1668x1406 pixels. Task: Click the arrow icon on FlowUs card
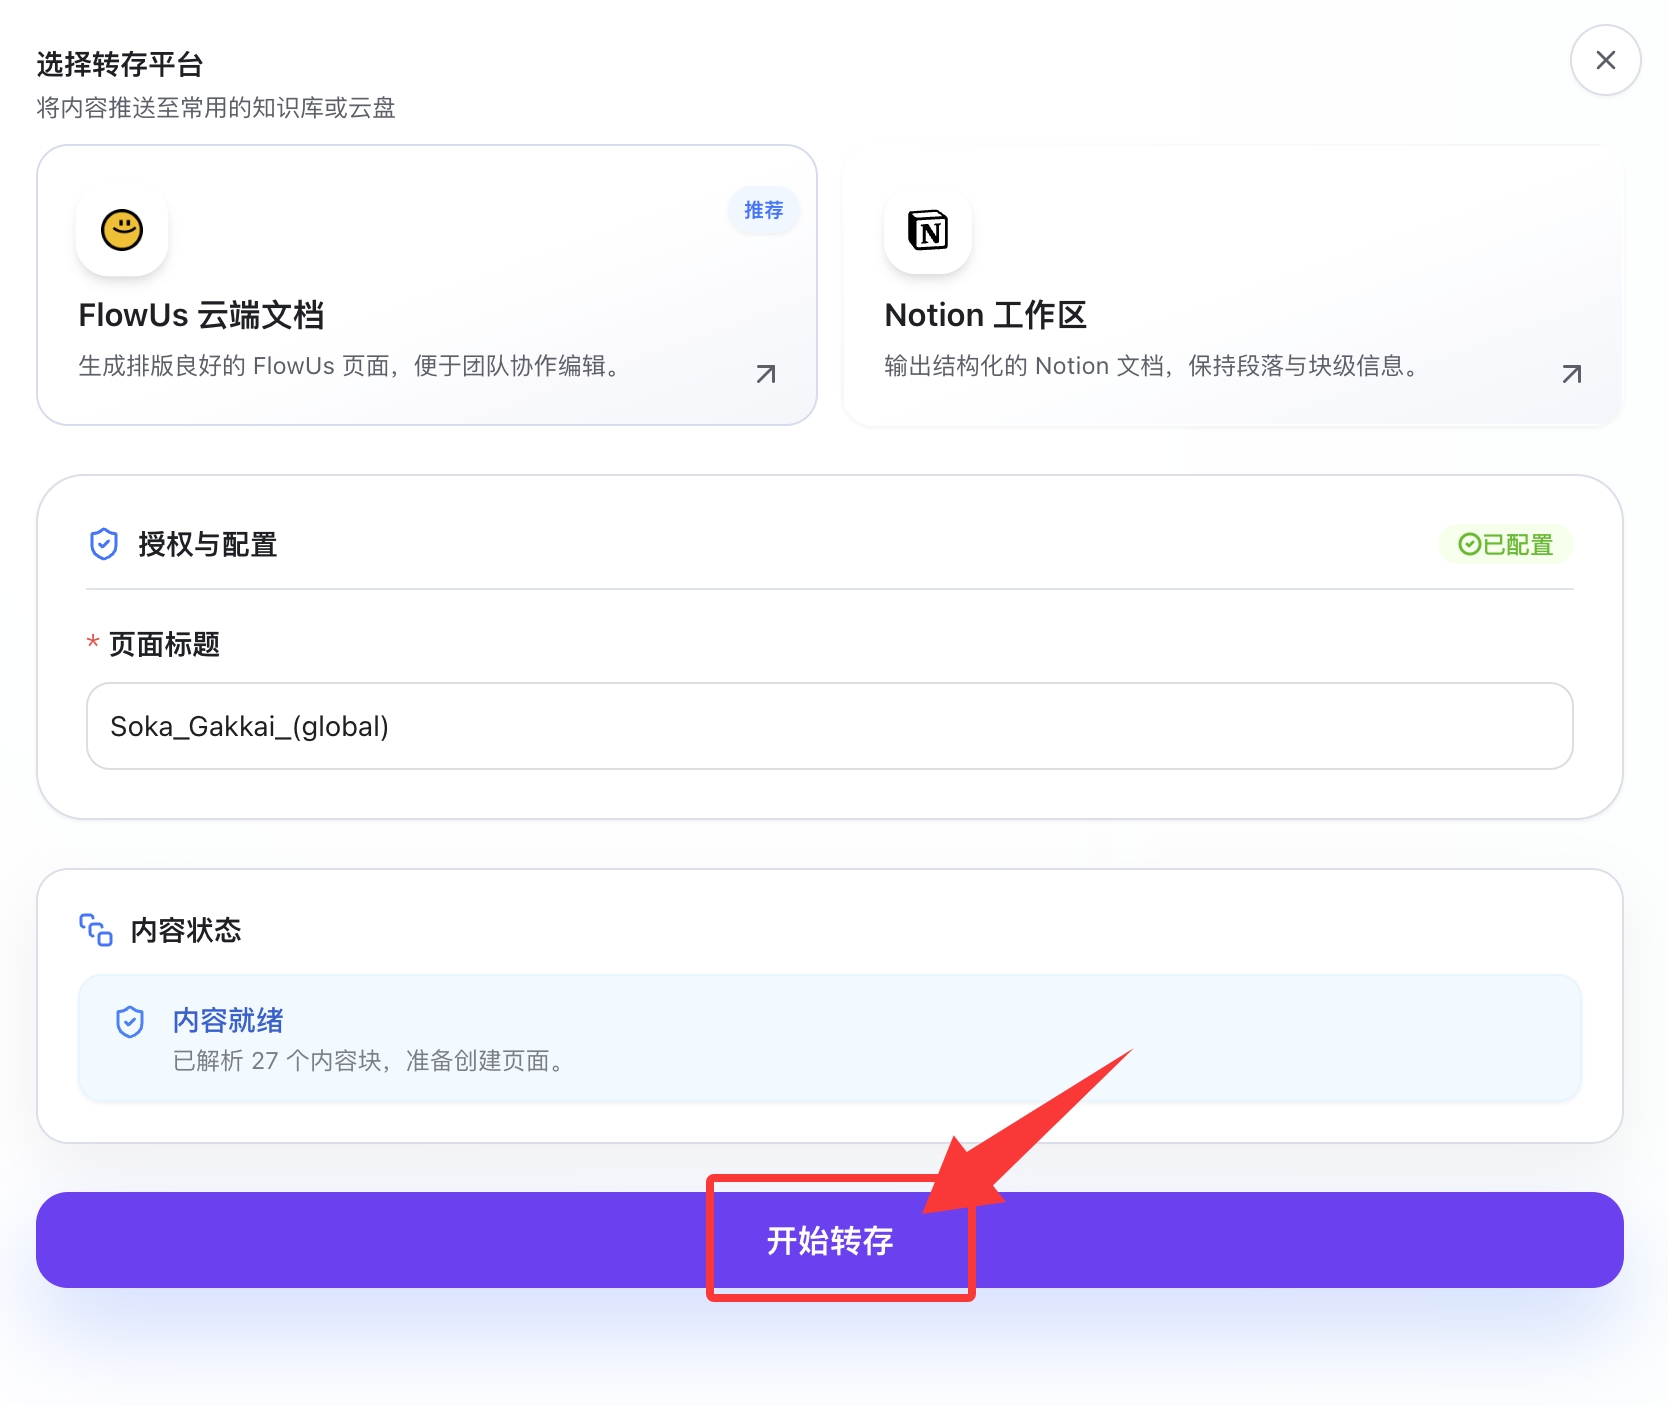click(x=764, y=374)
